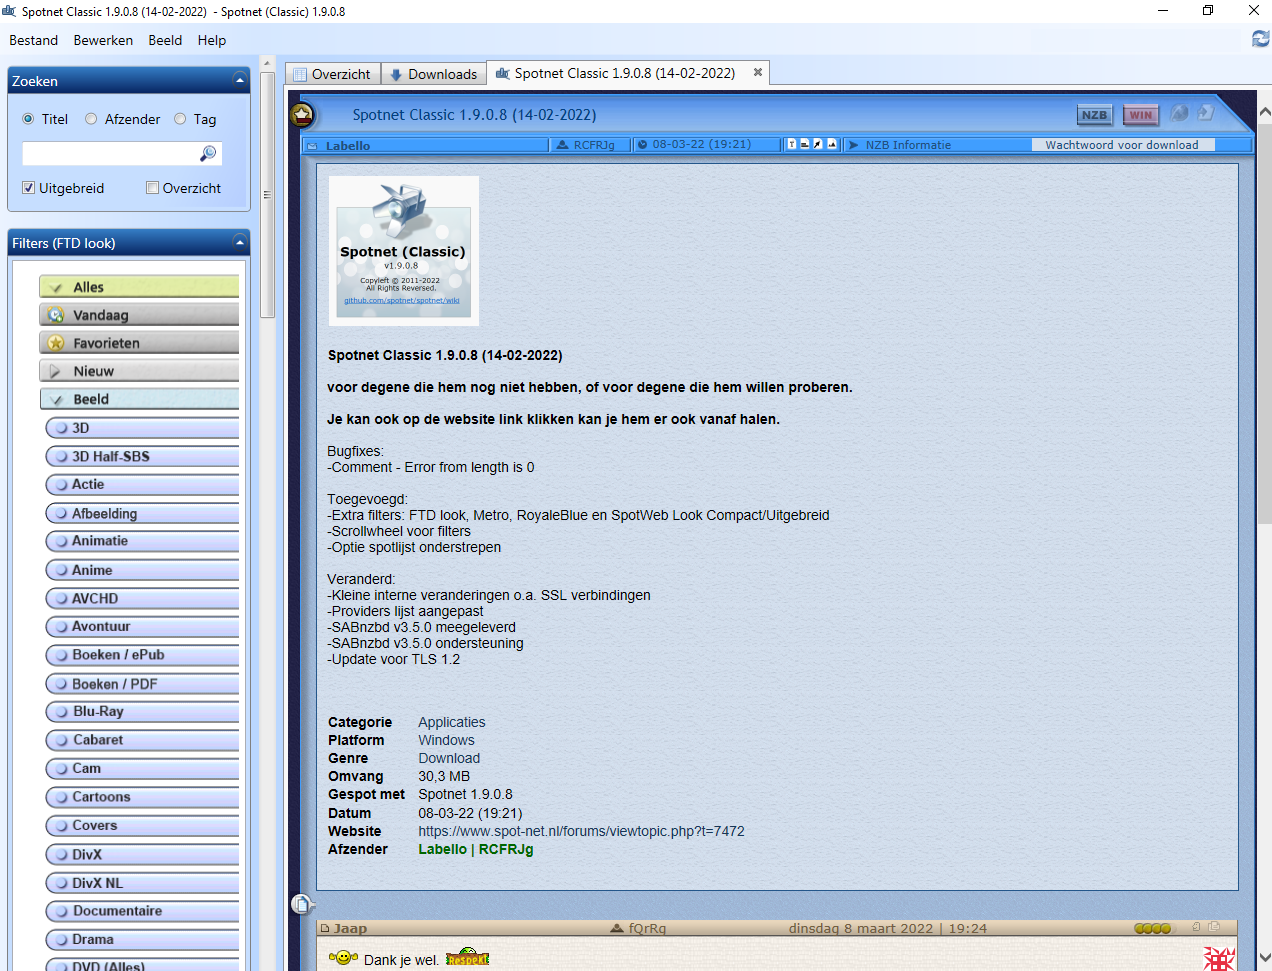Select the Animatie filter
Image resolution: width=1272 pixels, height=971 pixels.
(142, 541)
